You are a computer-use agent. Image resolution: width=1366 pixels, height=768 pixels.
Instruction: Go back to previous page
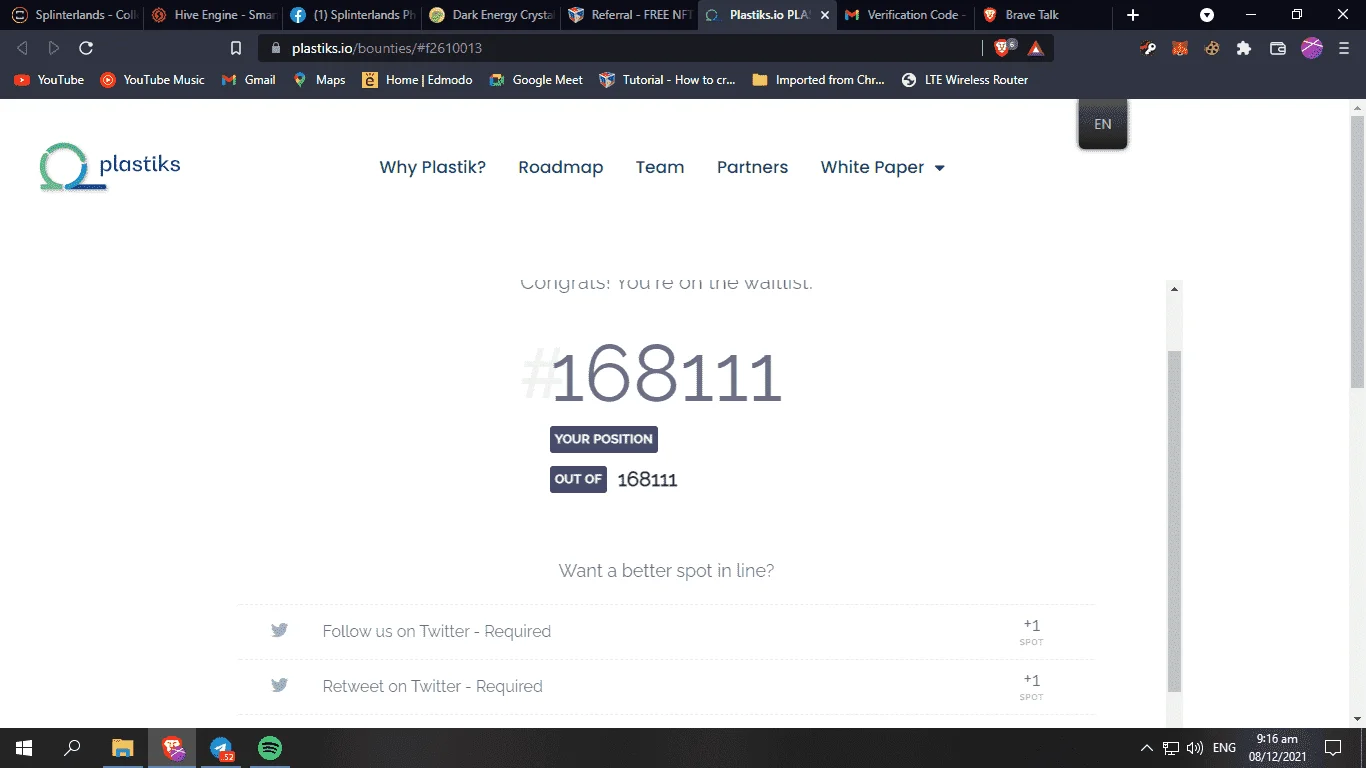(x=22, y=48)
